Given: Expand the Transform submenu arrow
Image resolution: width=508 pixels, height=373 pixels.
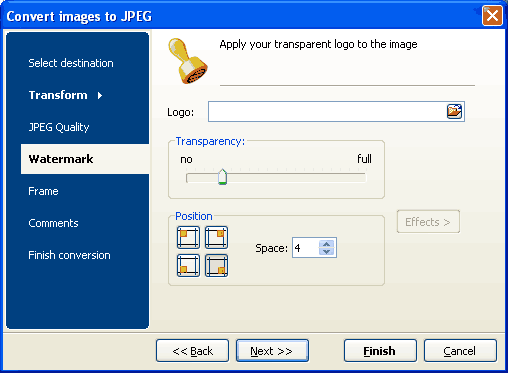Looking at the screenshot, I should click(100, 96).
